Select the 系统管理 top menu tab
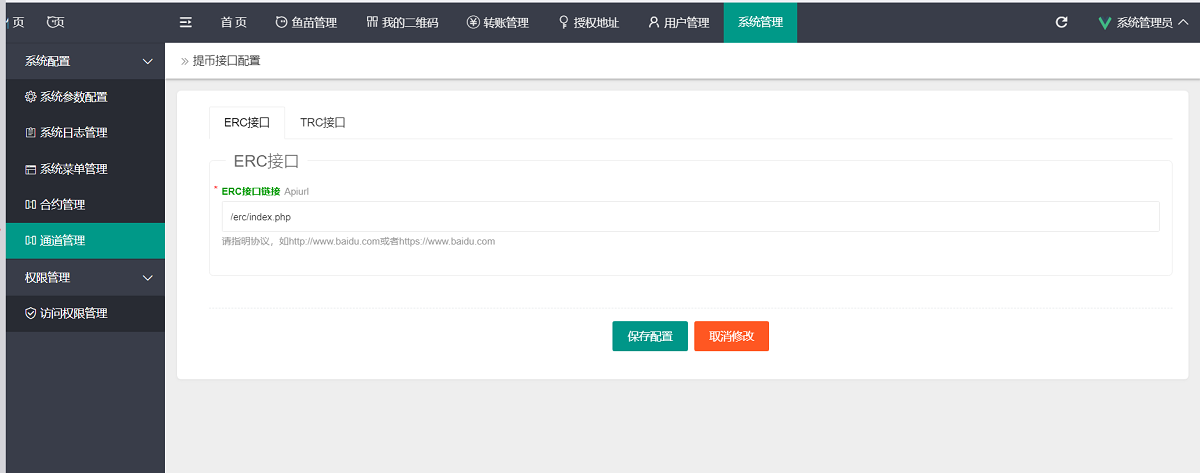This screenshot has height=473, width=1200. [x=760, y=22]
